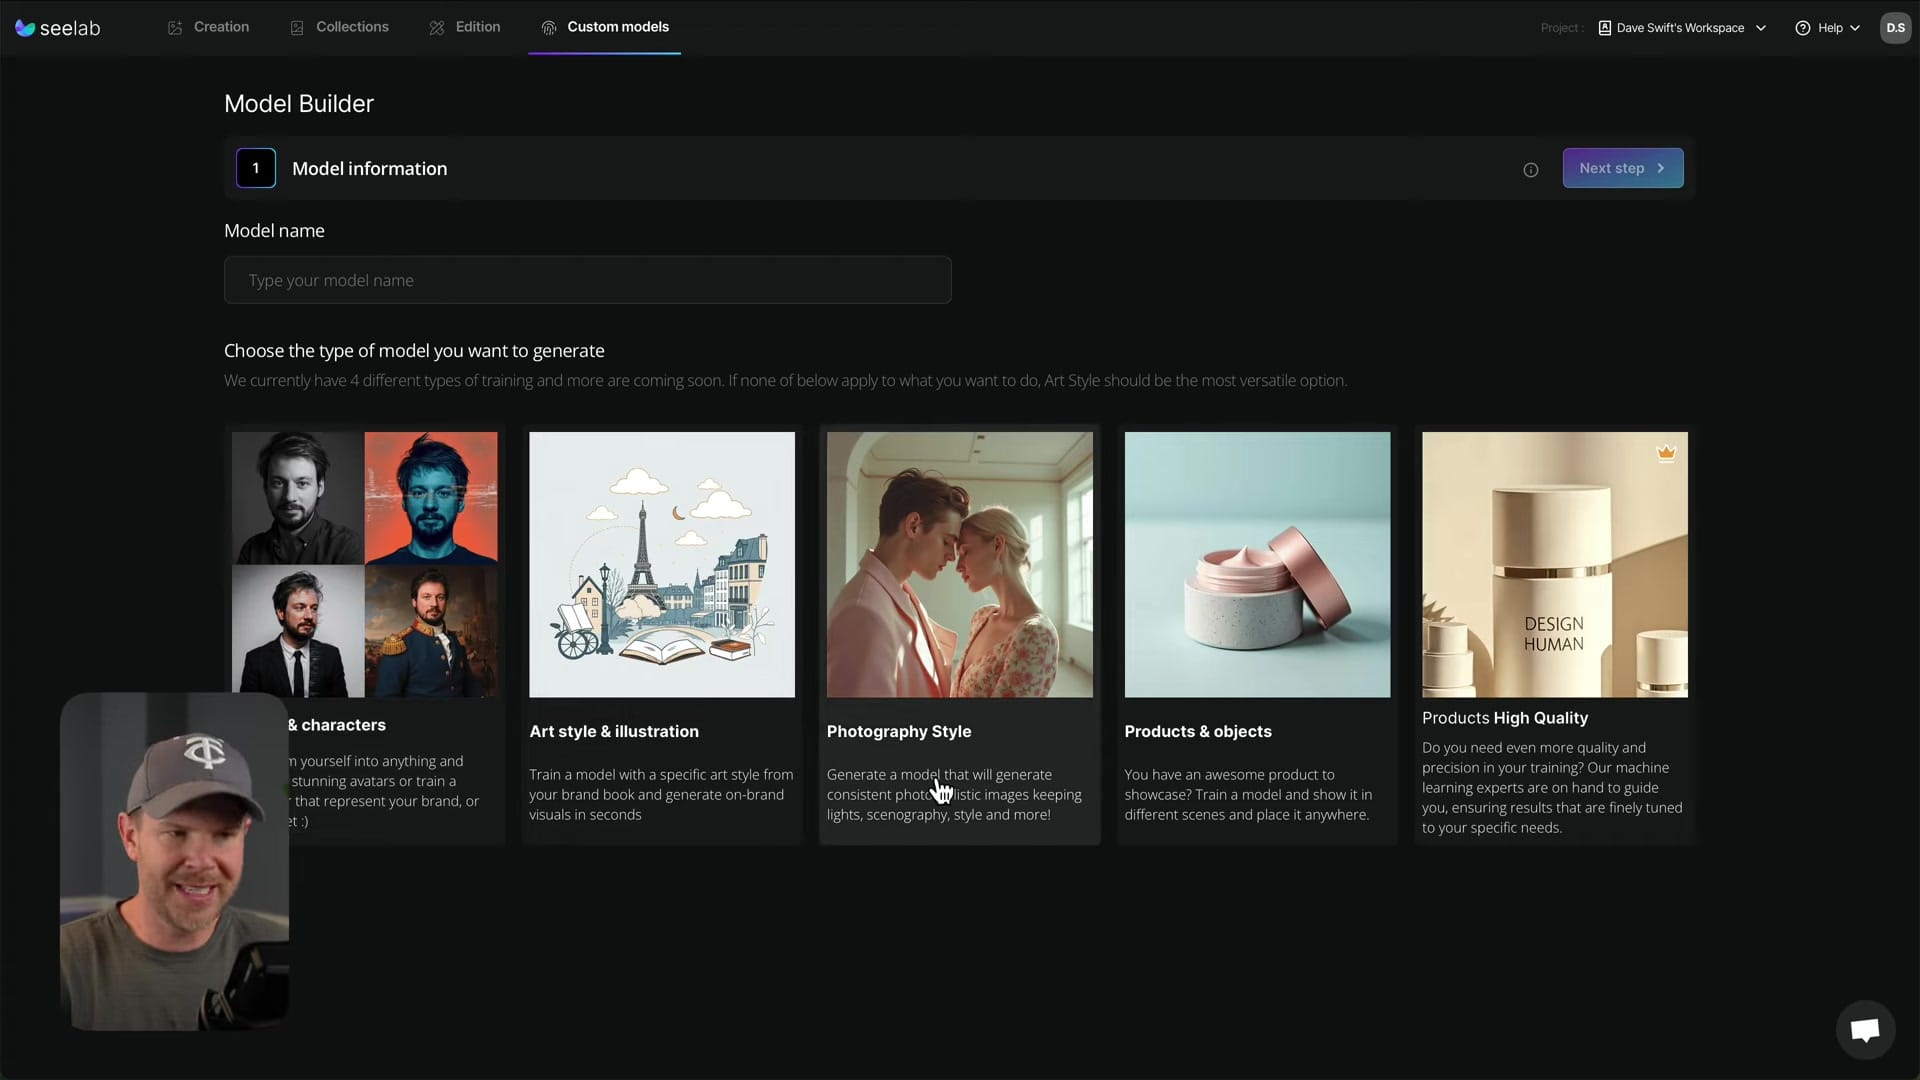Click the Edition tab icon
Screen dimensions: 1920x1080
click(437, 28)
